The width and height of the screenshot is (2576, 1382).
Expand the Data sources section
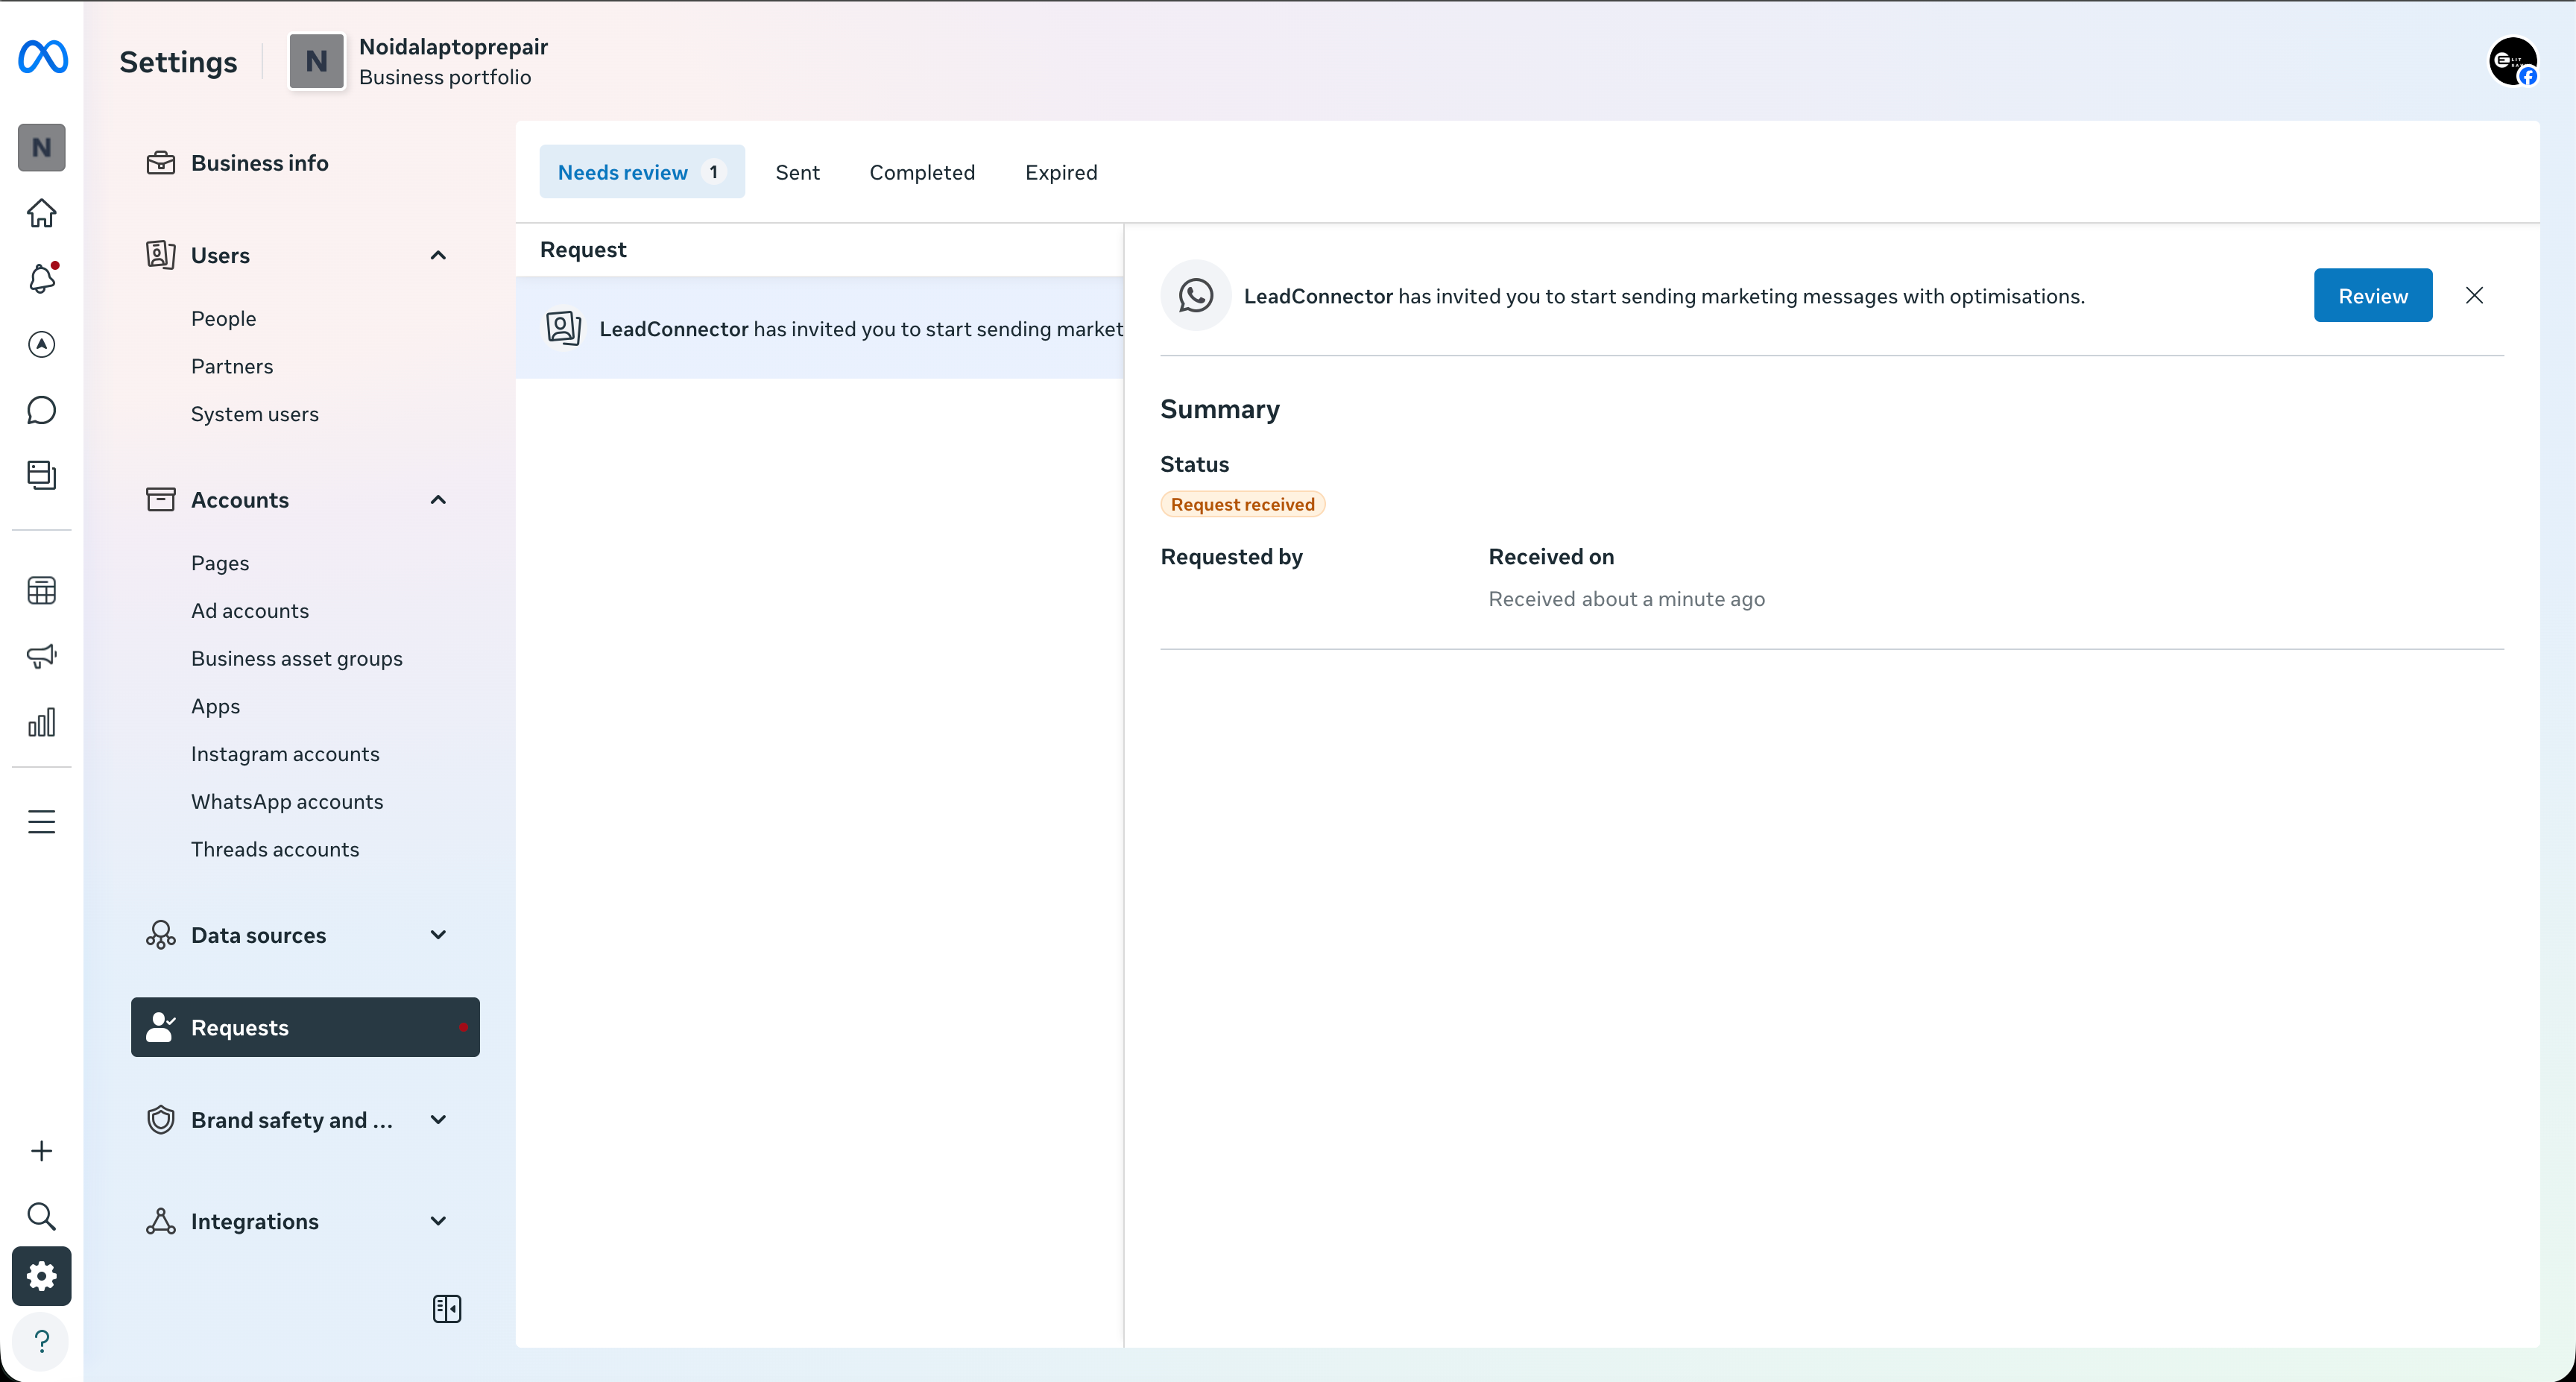(x=438, y=935)
